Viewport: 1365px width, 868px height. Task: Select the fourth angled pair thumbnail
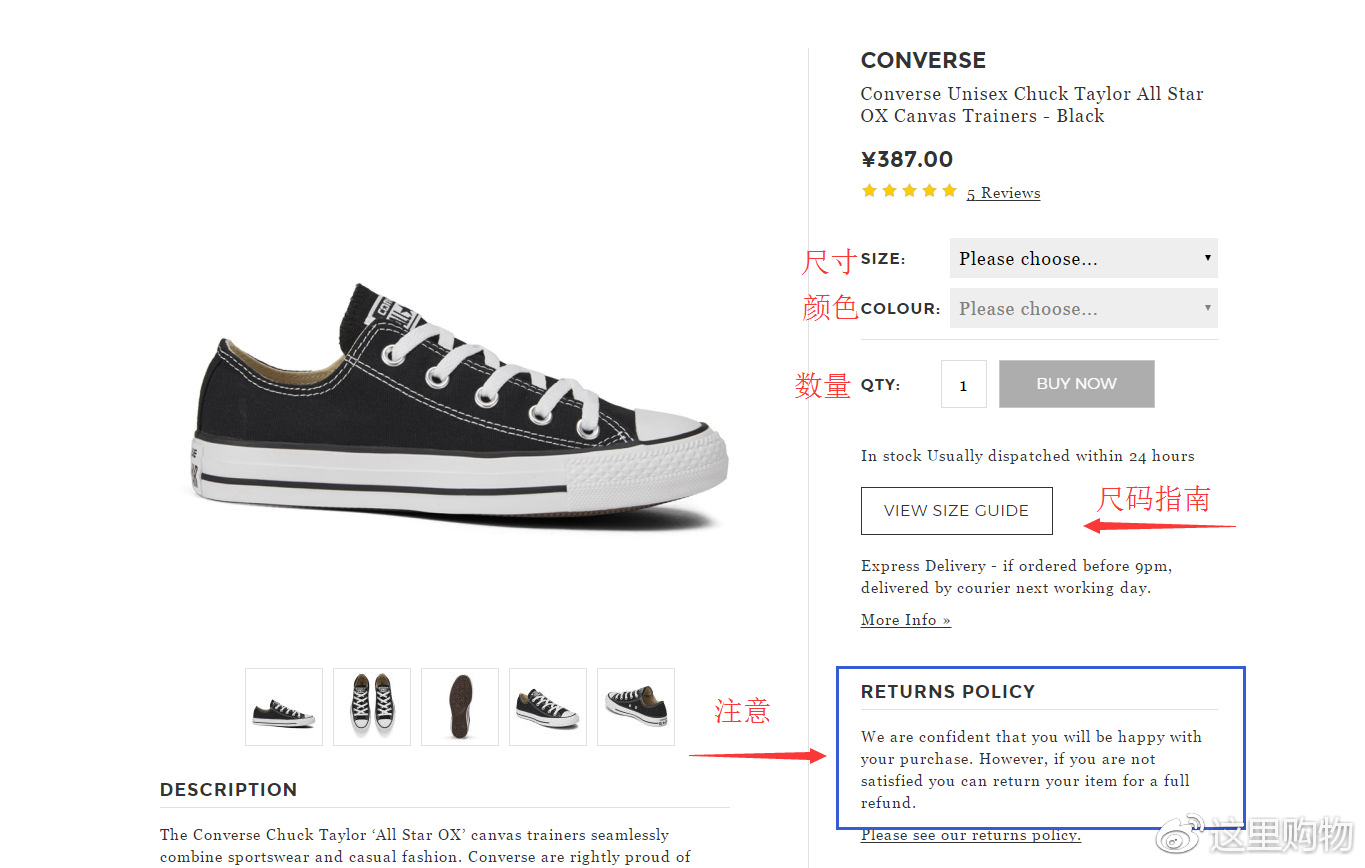[548, 707]
